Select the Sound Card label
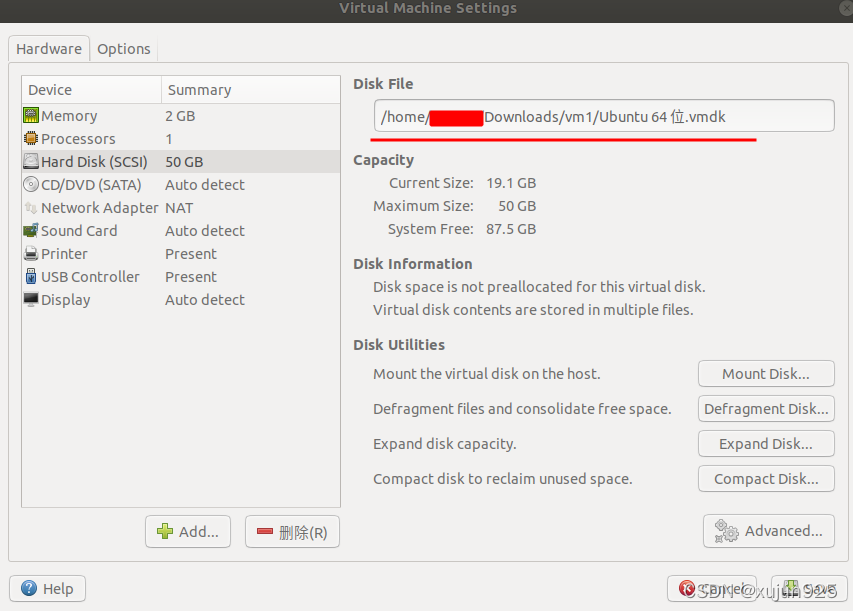 pyautogui.click(x=79, y=230)
